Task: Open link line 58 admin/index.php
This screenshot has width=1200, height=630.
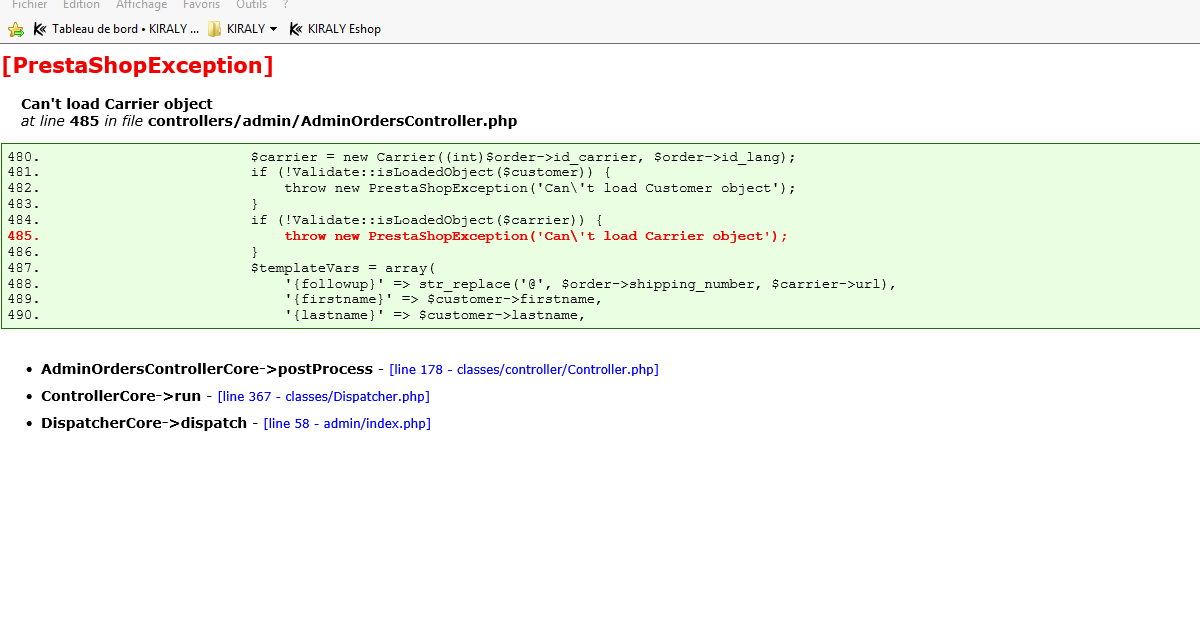Action: coord(347,424)
